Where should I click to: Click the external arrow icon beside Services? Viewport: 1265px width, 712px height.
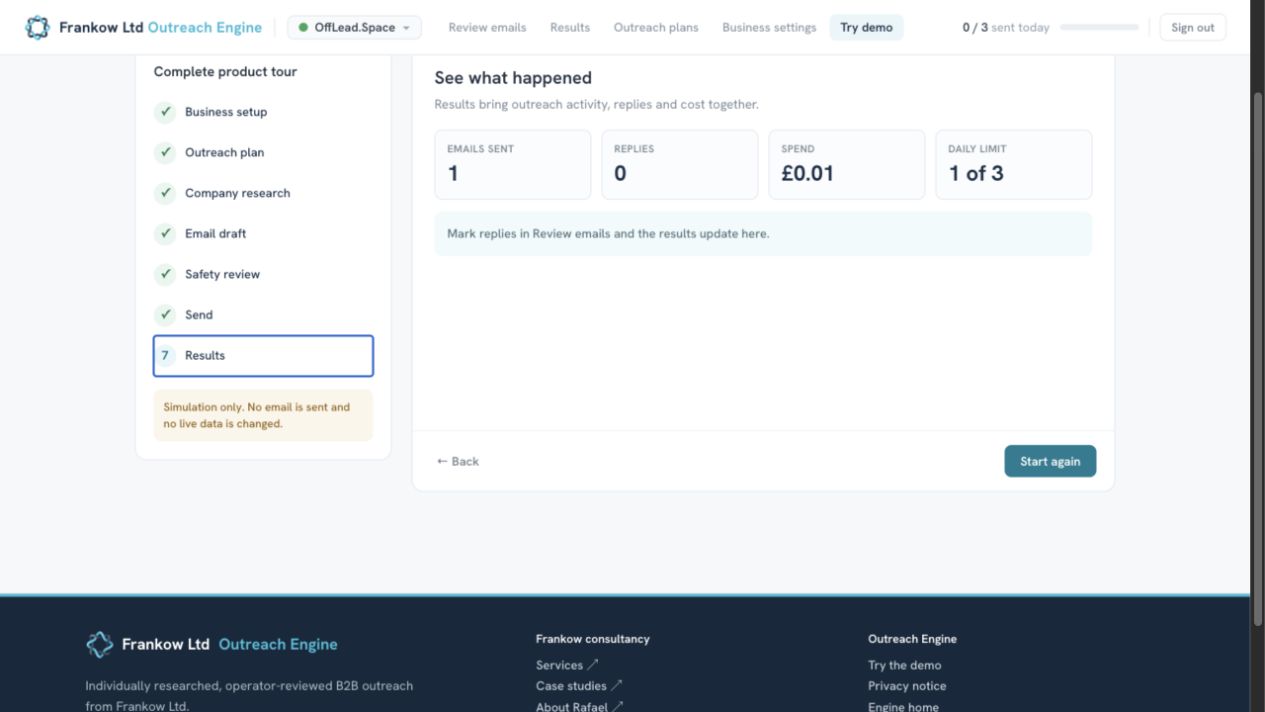(x=593, y=665)
